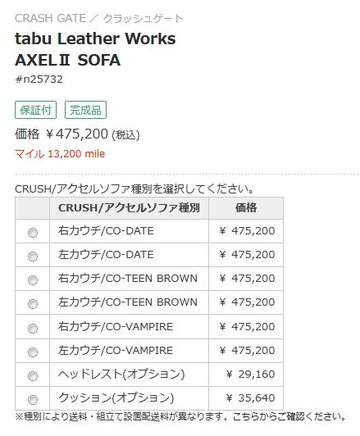The image size is (360, 436).
Task: Click the tabu Leather Works AXELⅡ SOFA title
Action: pos(95,49)
